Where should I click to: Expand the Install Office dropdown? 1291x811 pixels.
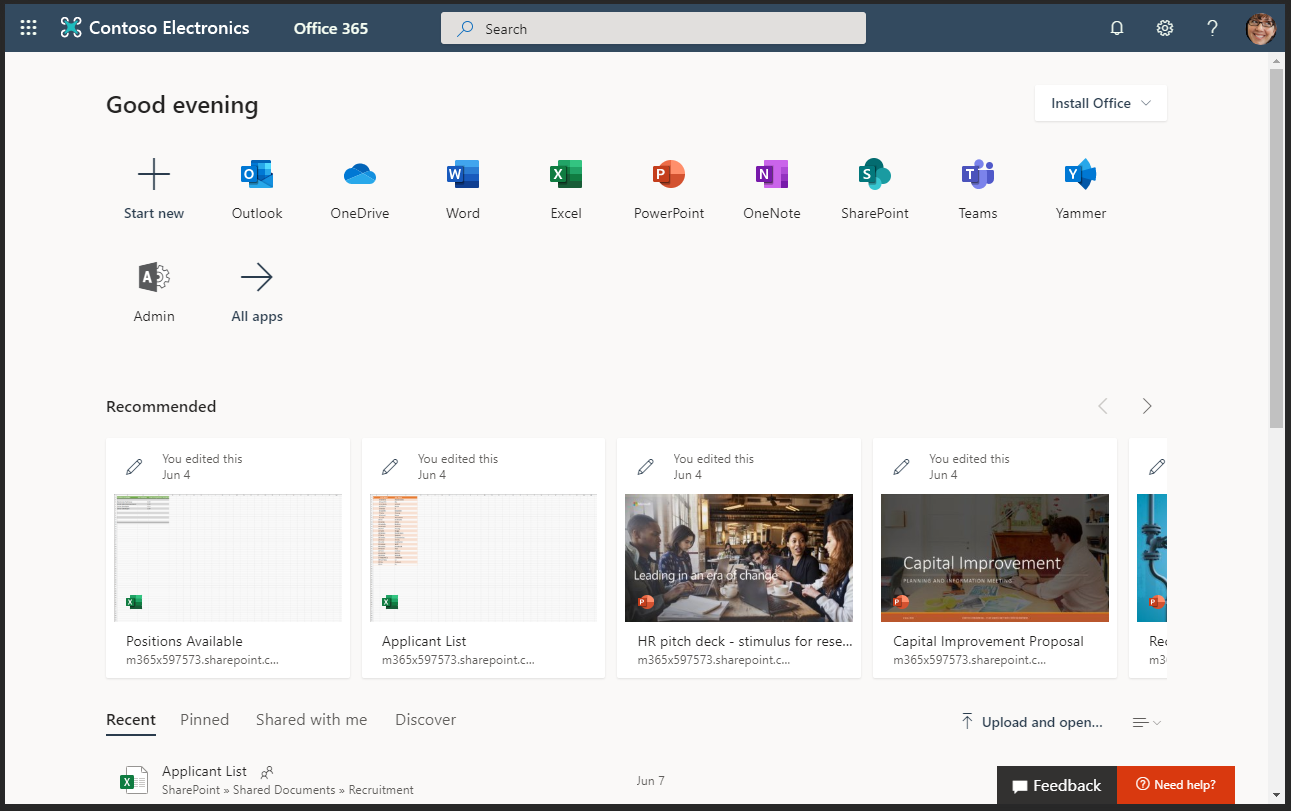[1101, 103]
